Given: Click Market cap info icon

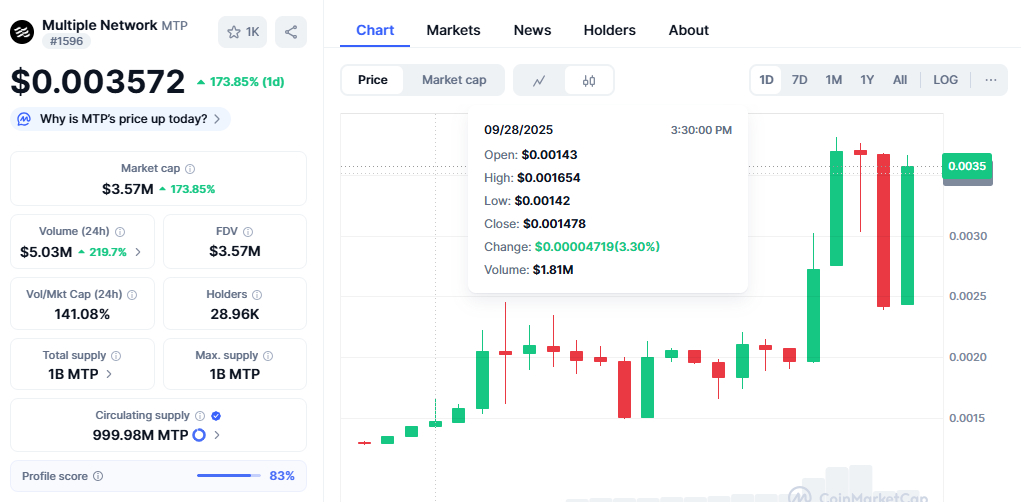Looking at the screenshot, I should (190, 169).
